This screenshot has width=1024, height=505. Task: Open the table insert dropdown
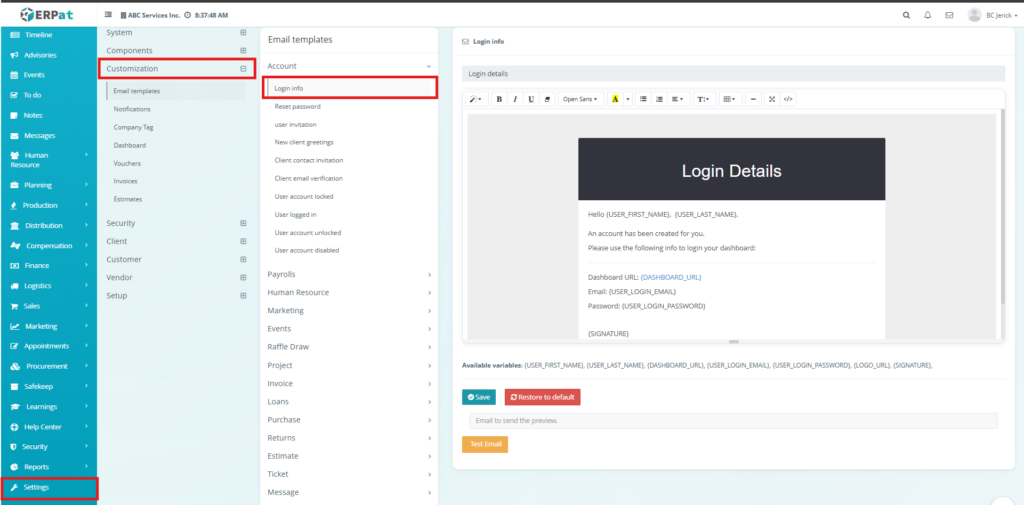729,99
